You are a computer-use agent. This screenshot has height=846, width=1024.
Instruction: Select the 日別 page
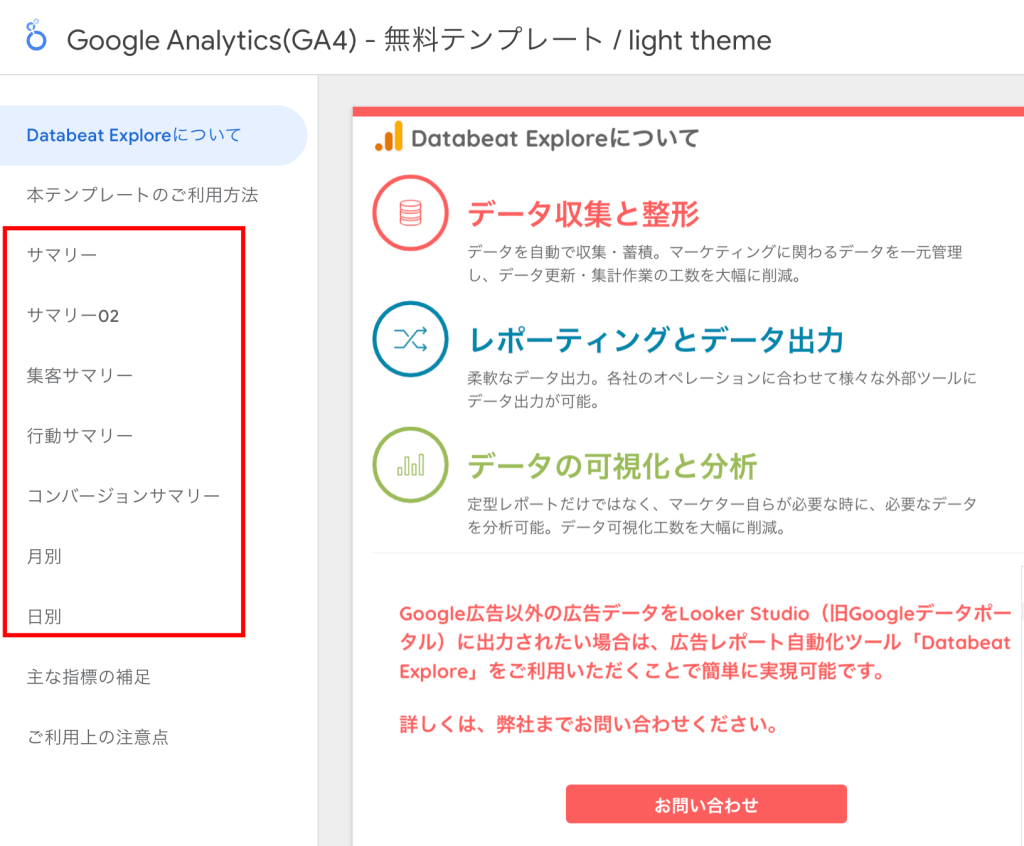point(44,617)
